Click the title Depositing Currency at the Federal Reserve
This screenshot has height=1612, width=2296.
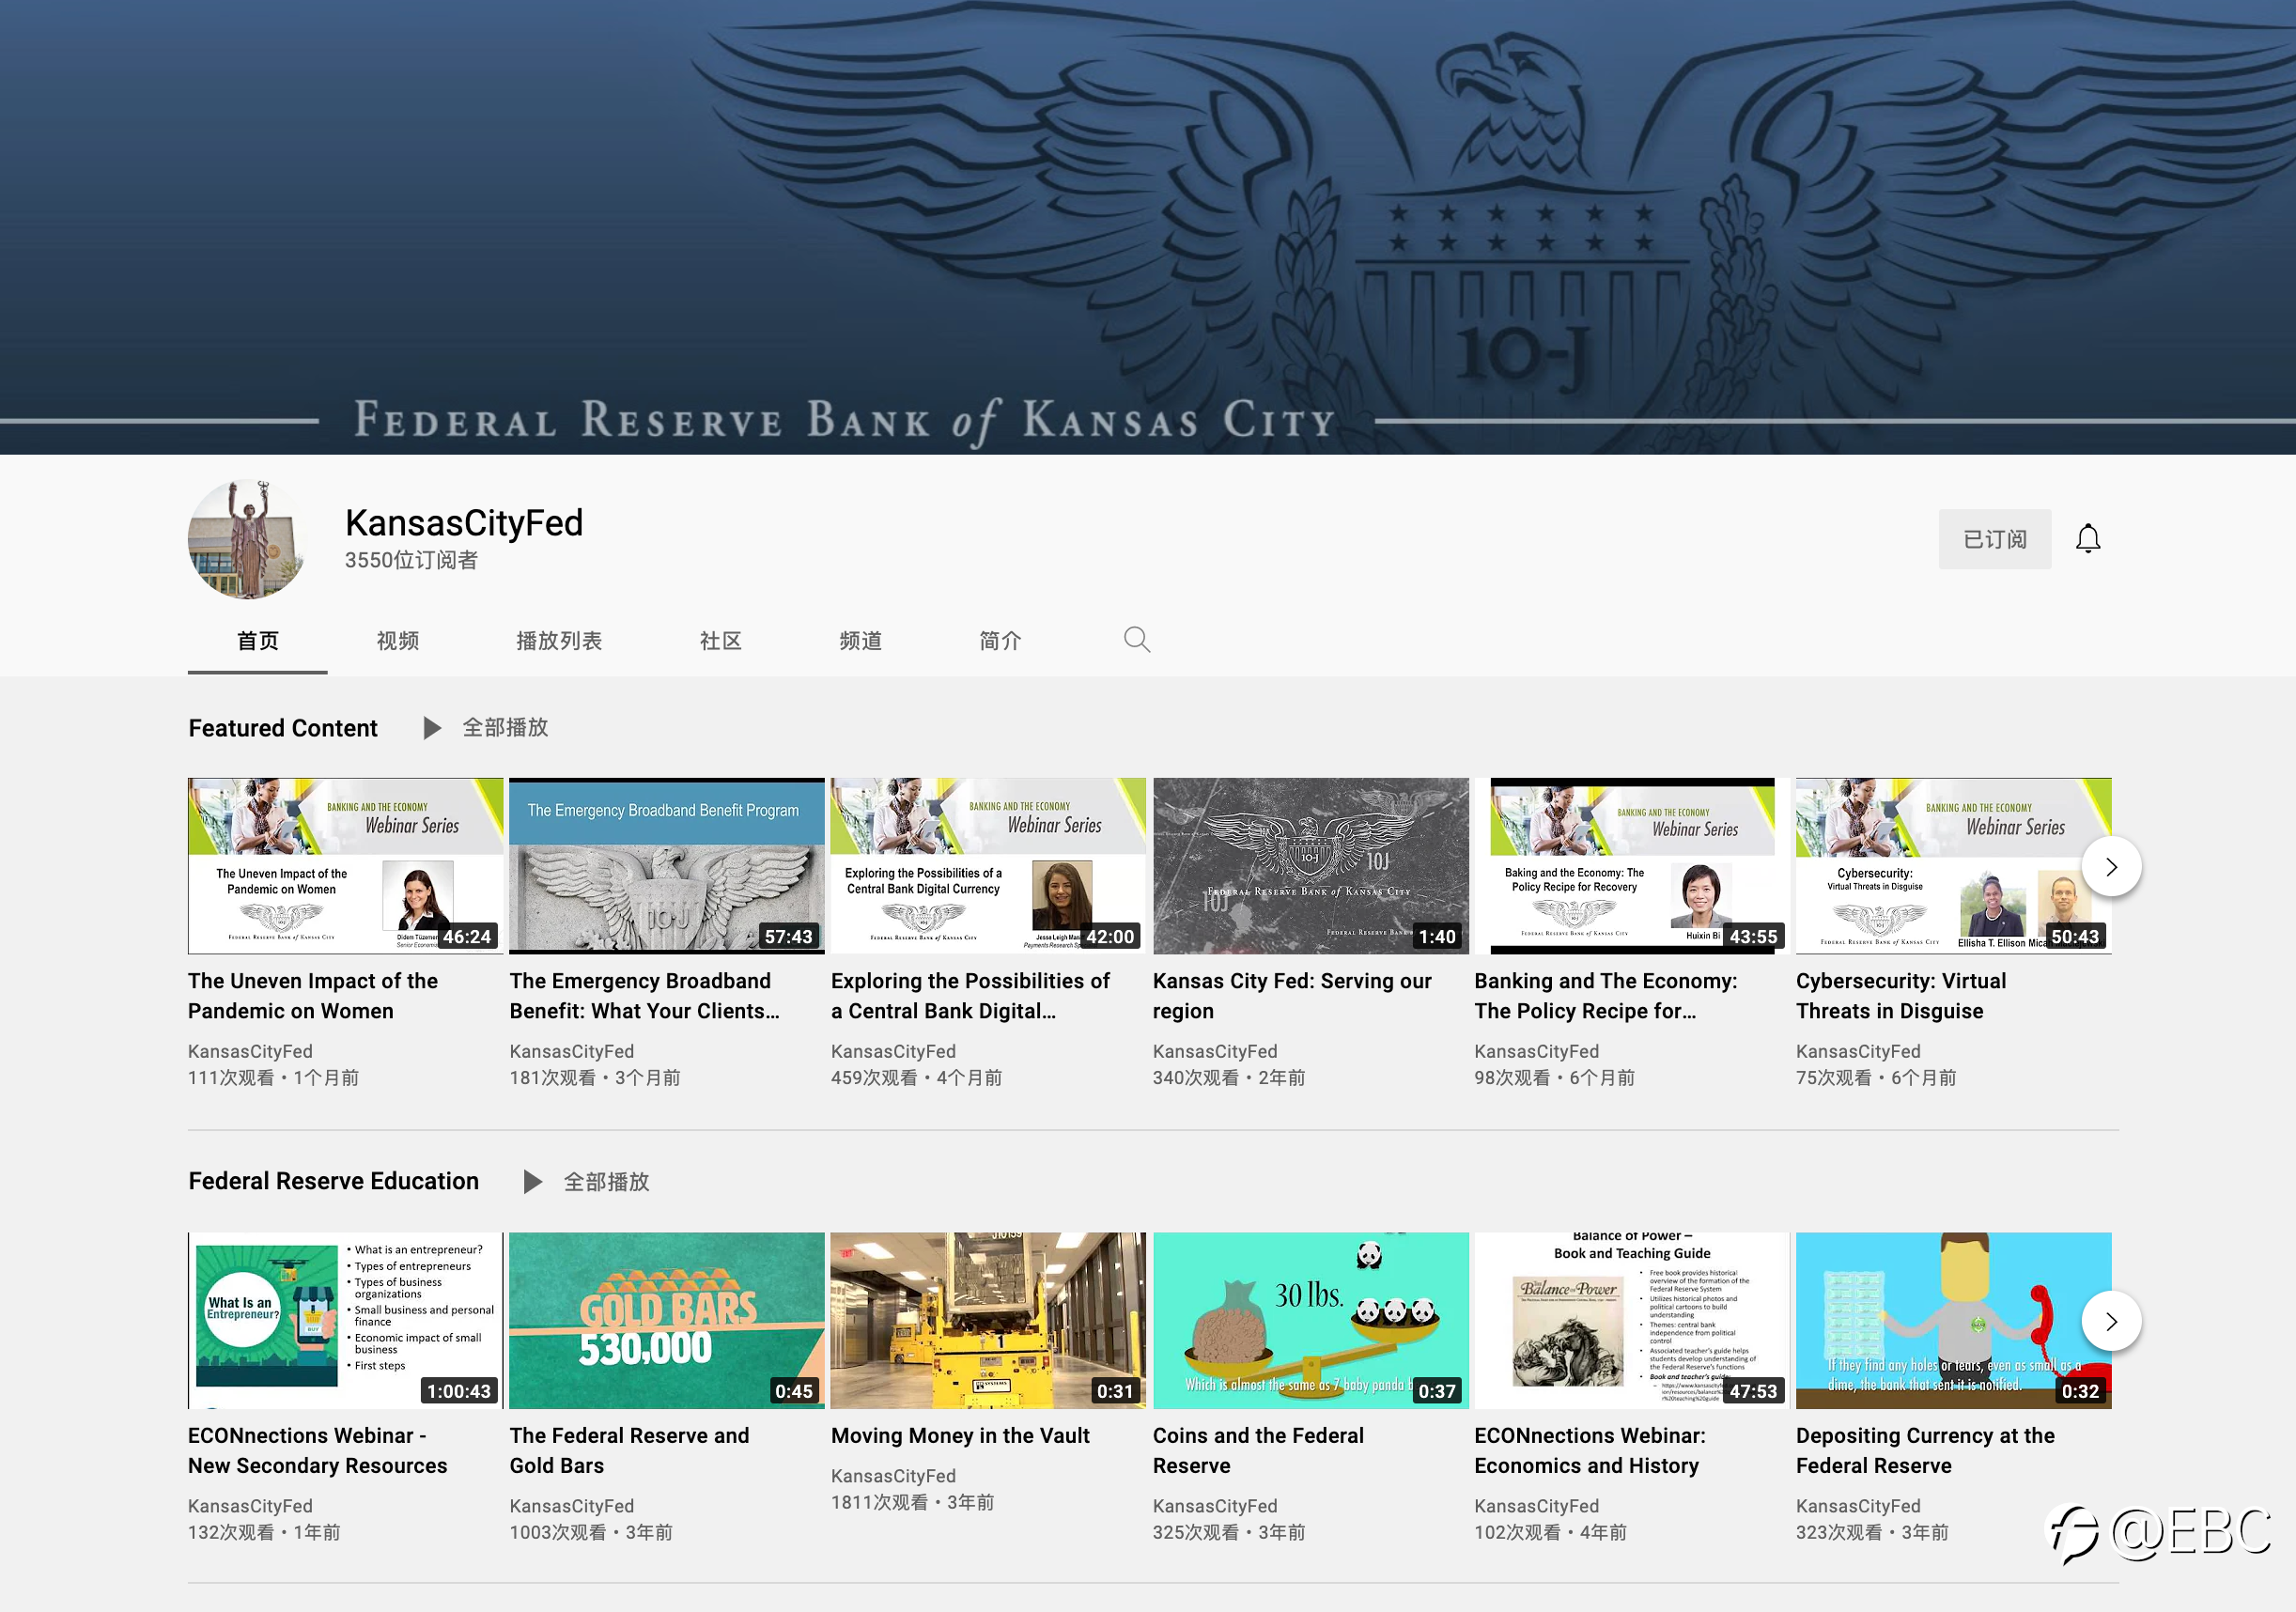pyautogui.click(x=1925, y=1450)
